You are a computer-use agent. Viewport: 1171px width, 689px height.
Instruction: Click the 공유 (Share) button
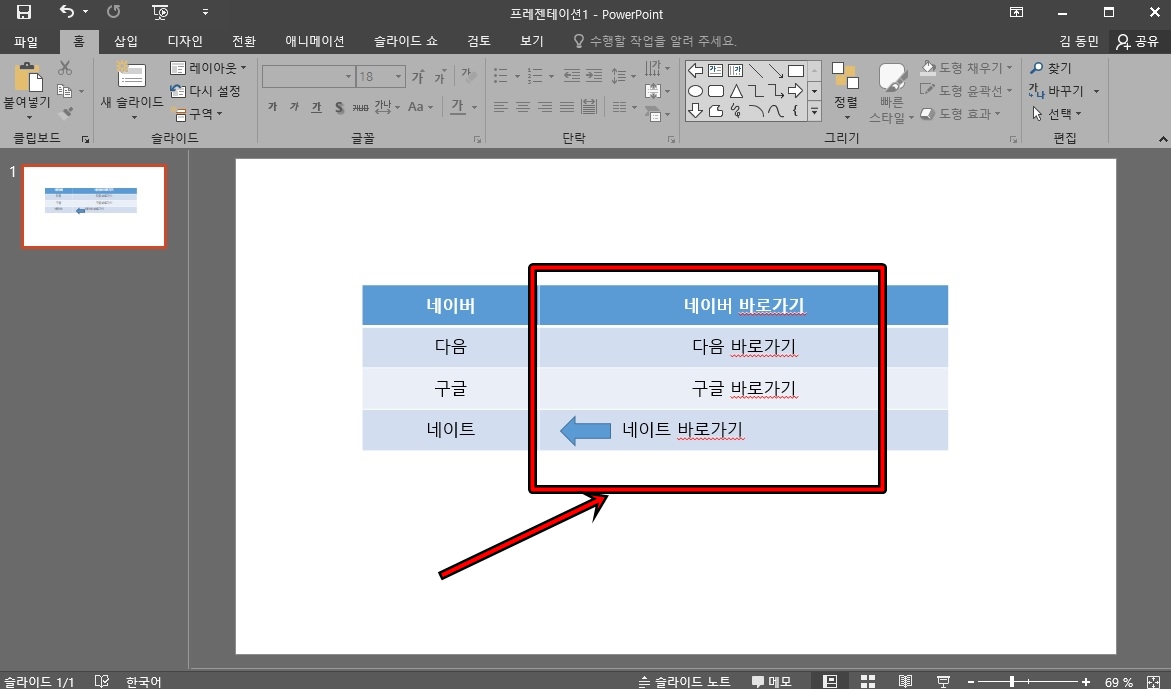pos(1137,41)
